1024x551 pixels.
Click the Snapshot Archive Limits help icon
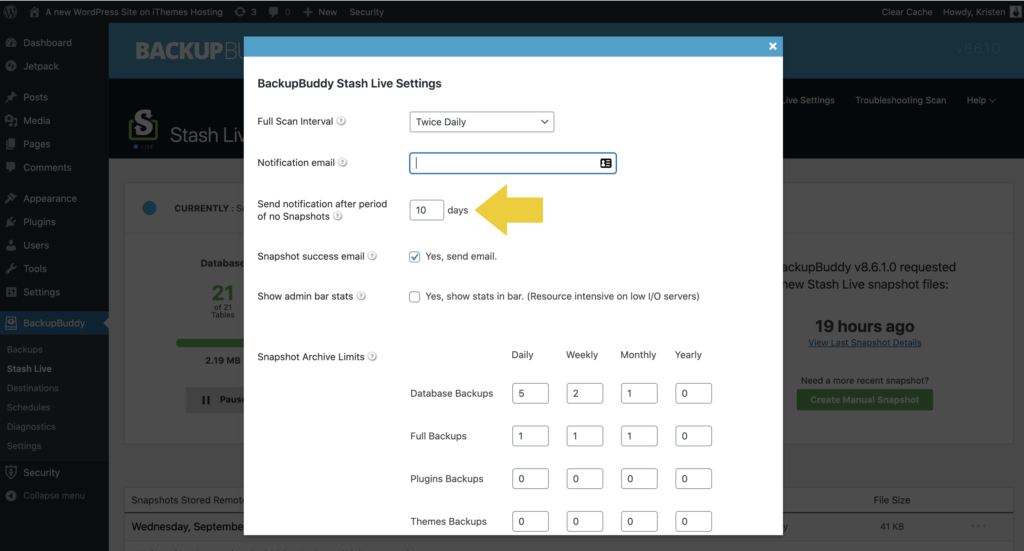(x=372, y=356)
